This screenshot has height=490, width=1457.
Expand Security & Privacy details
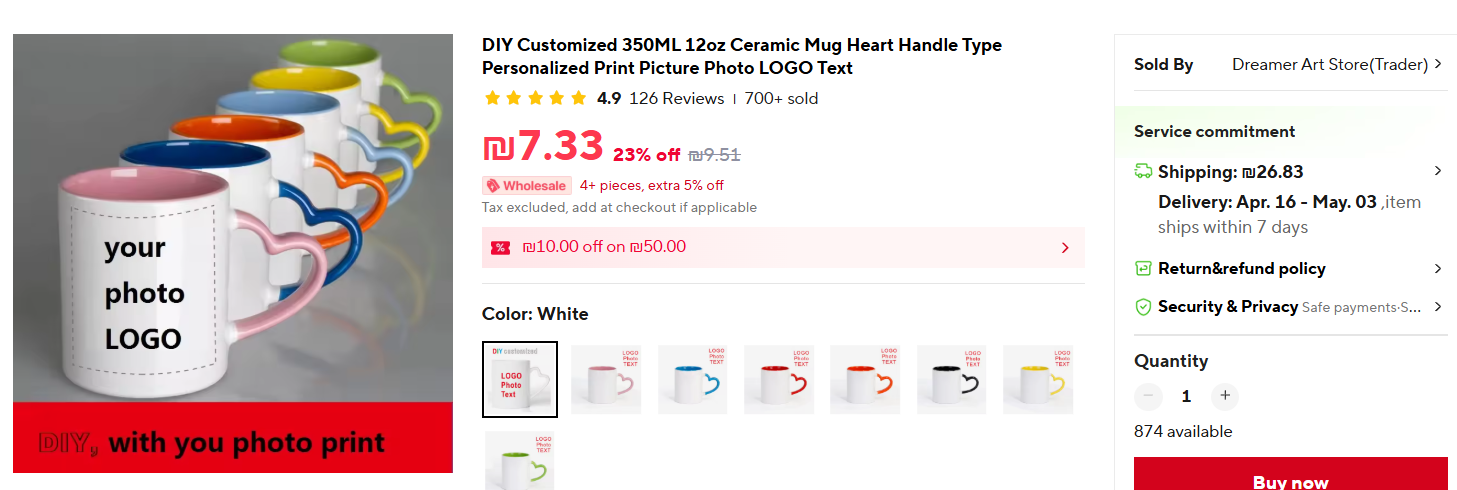[x=1438, y=307]
